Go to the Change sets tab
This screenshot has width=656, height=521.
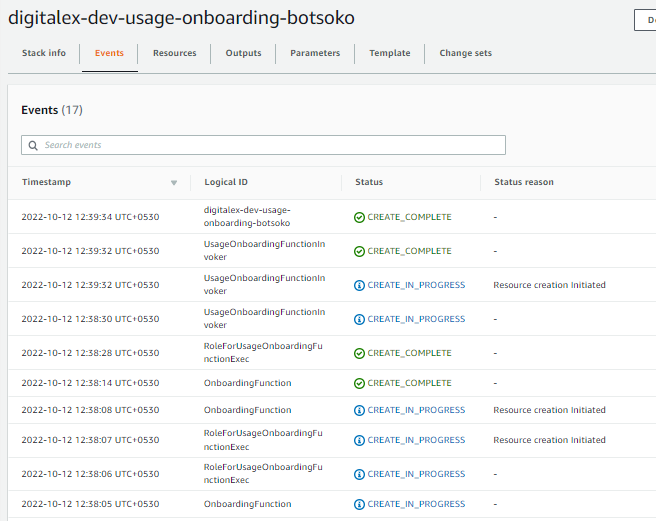[x=465, y=53]
